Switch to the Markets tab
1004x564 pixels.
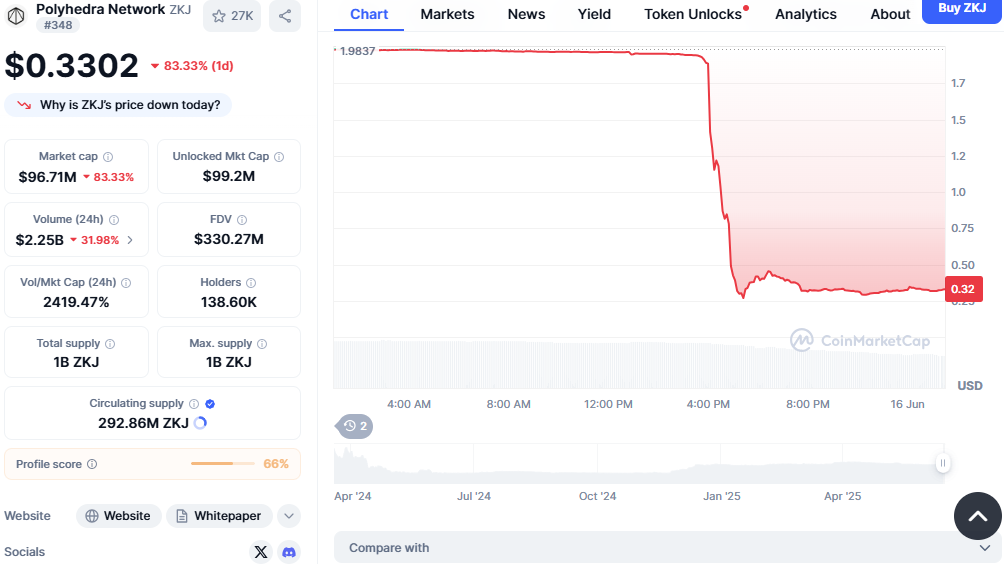448,15
